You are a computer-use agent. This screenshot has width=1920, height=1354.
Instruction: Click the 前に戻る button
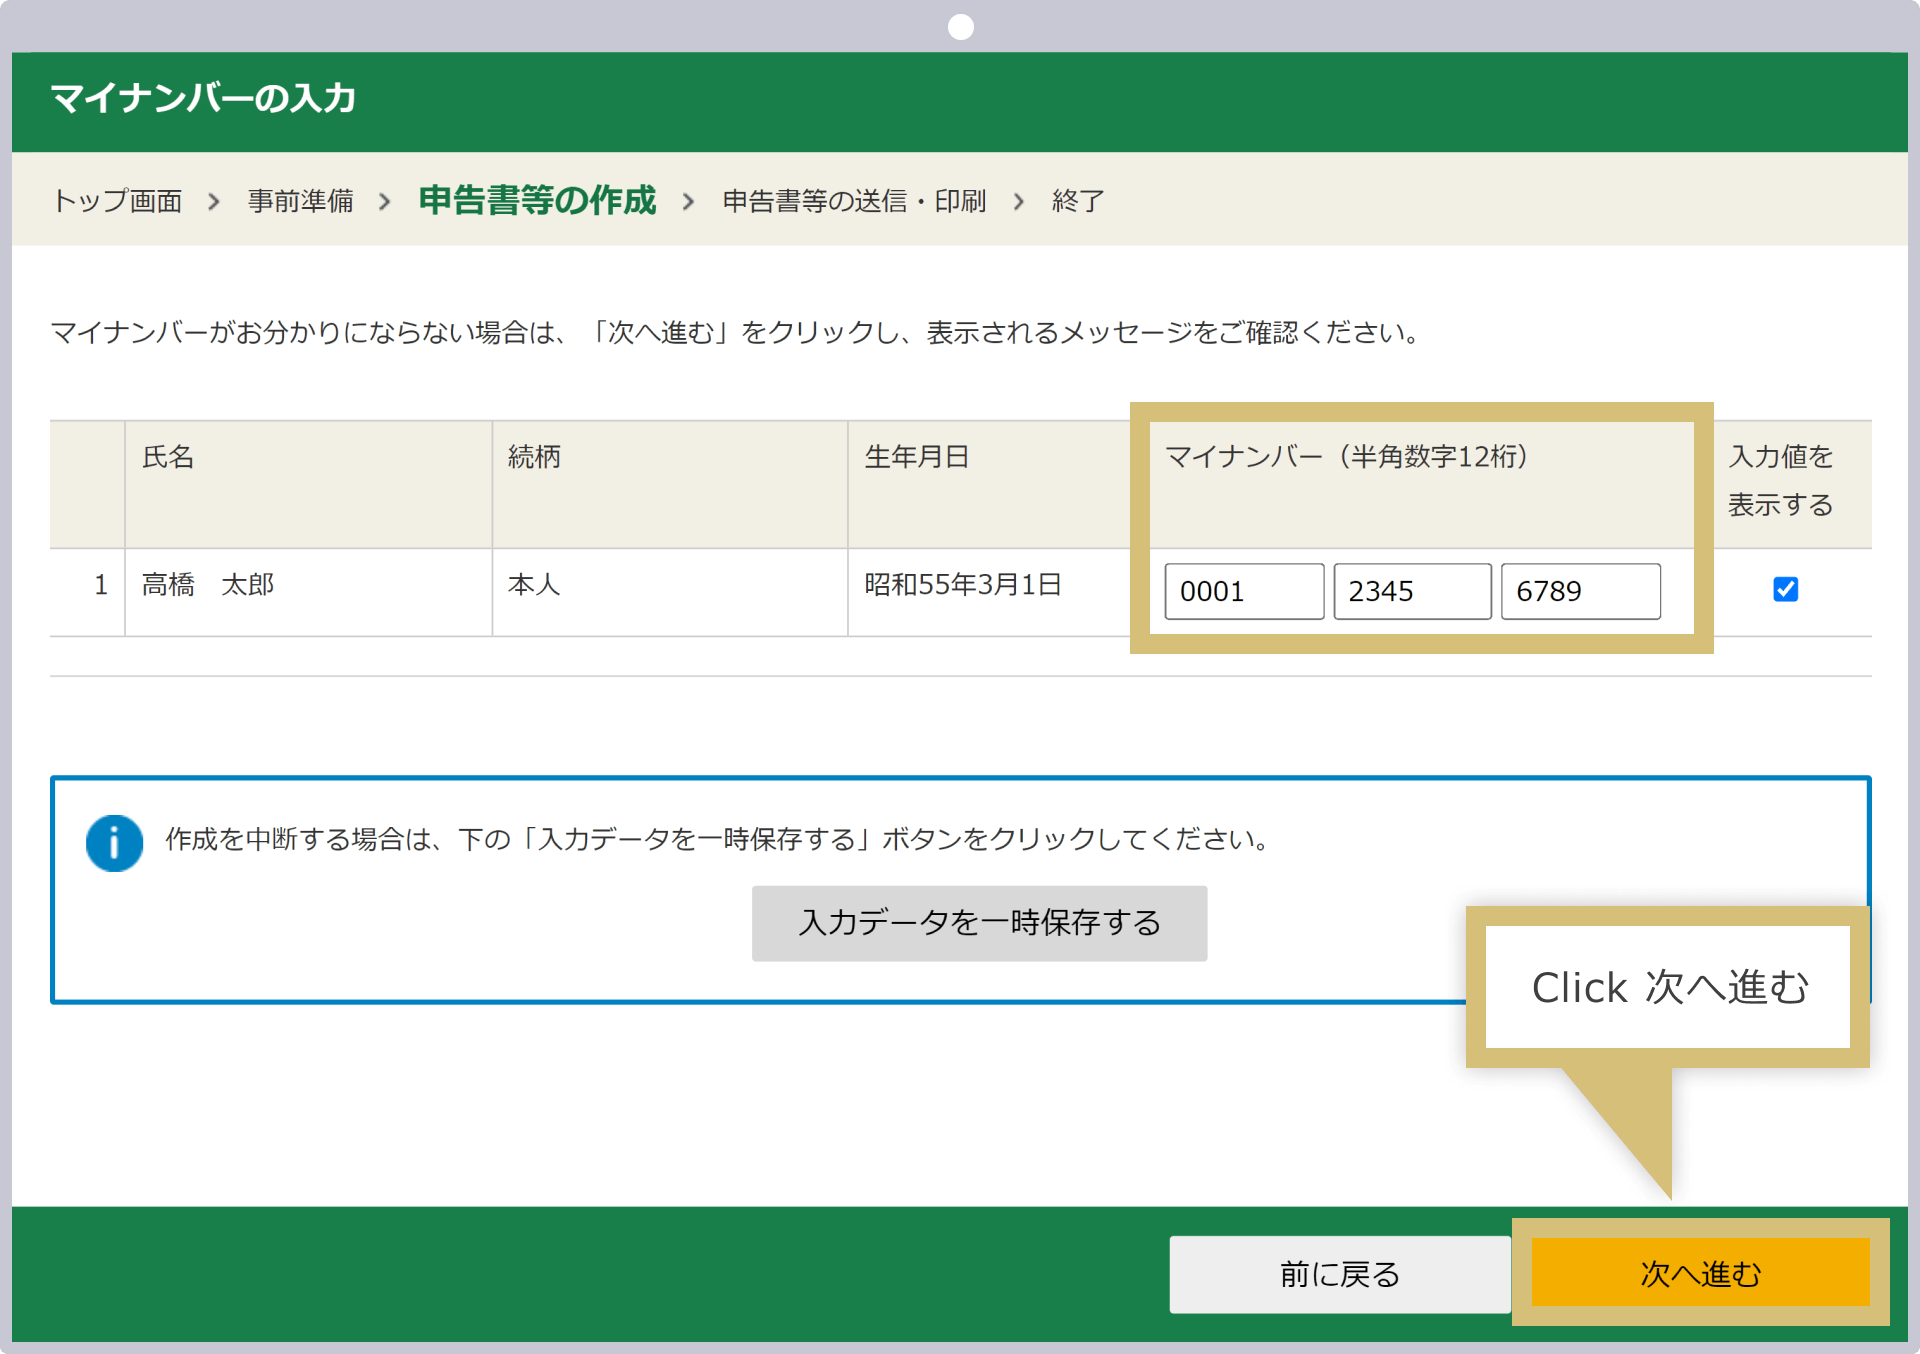[x=1340, y=1274]
